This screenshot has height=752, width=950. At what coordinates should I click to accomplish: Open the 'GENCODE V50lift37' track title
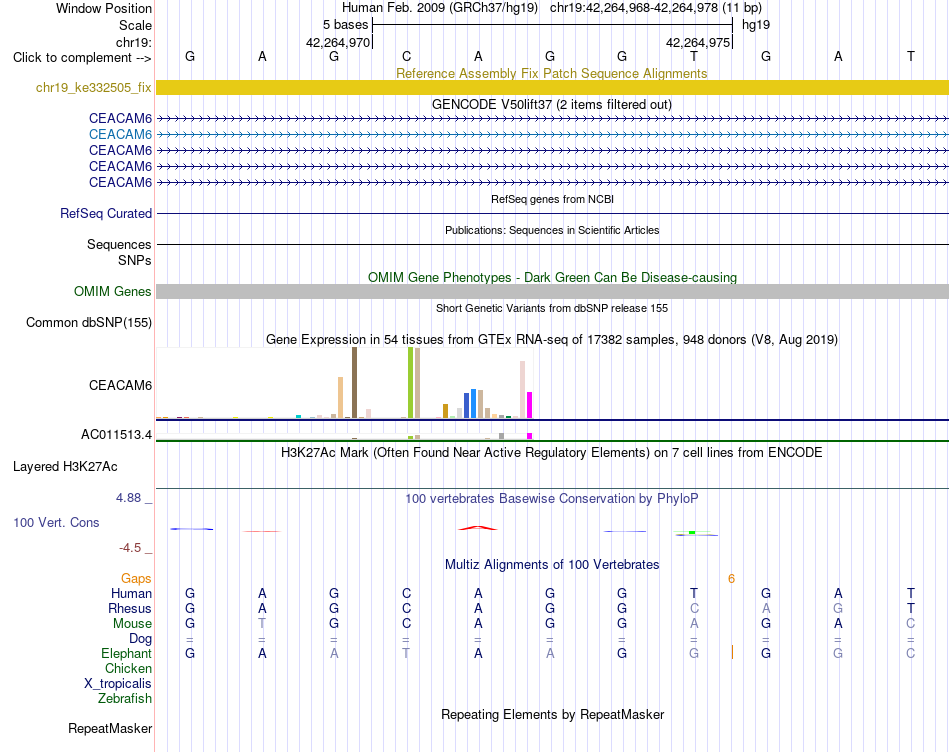tap(552, 104)
